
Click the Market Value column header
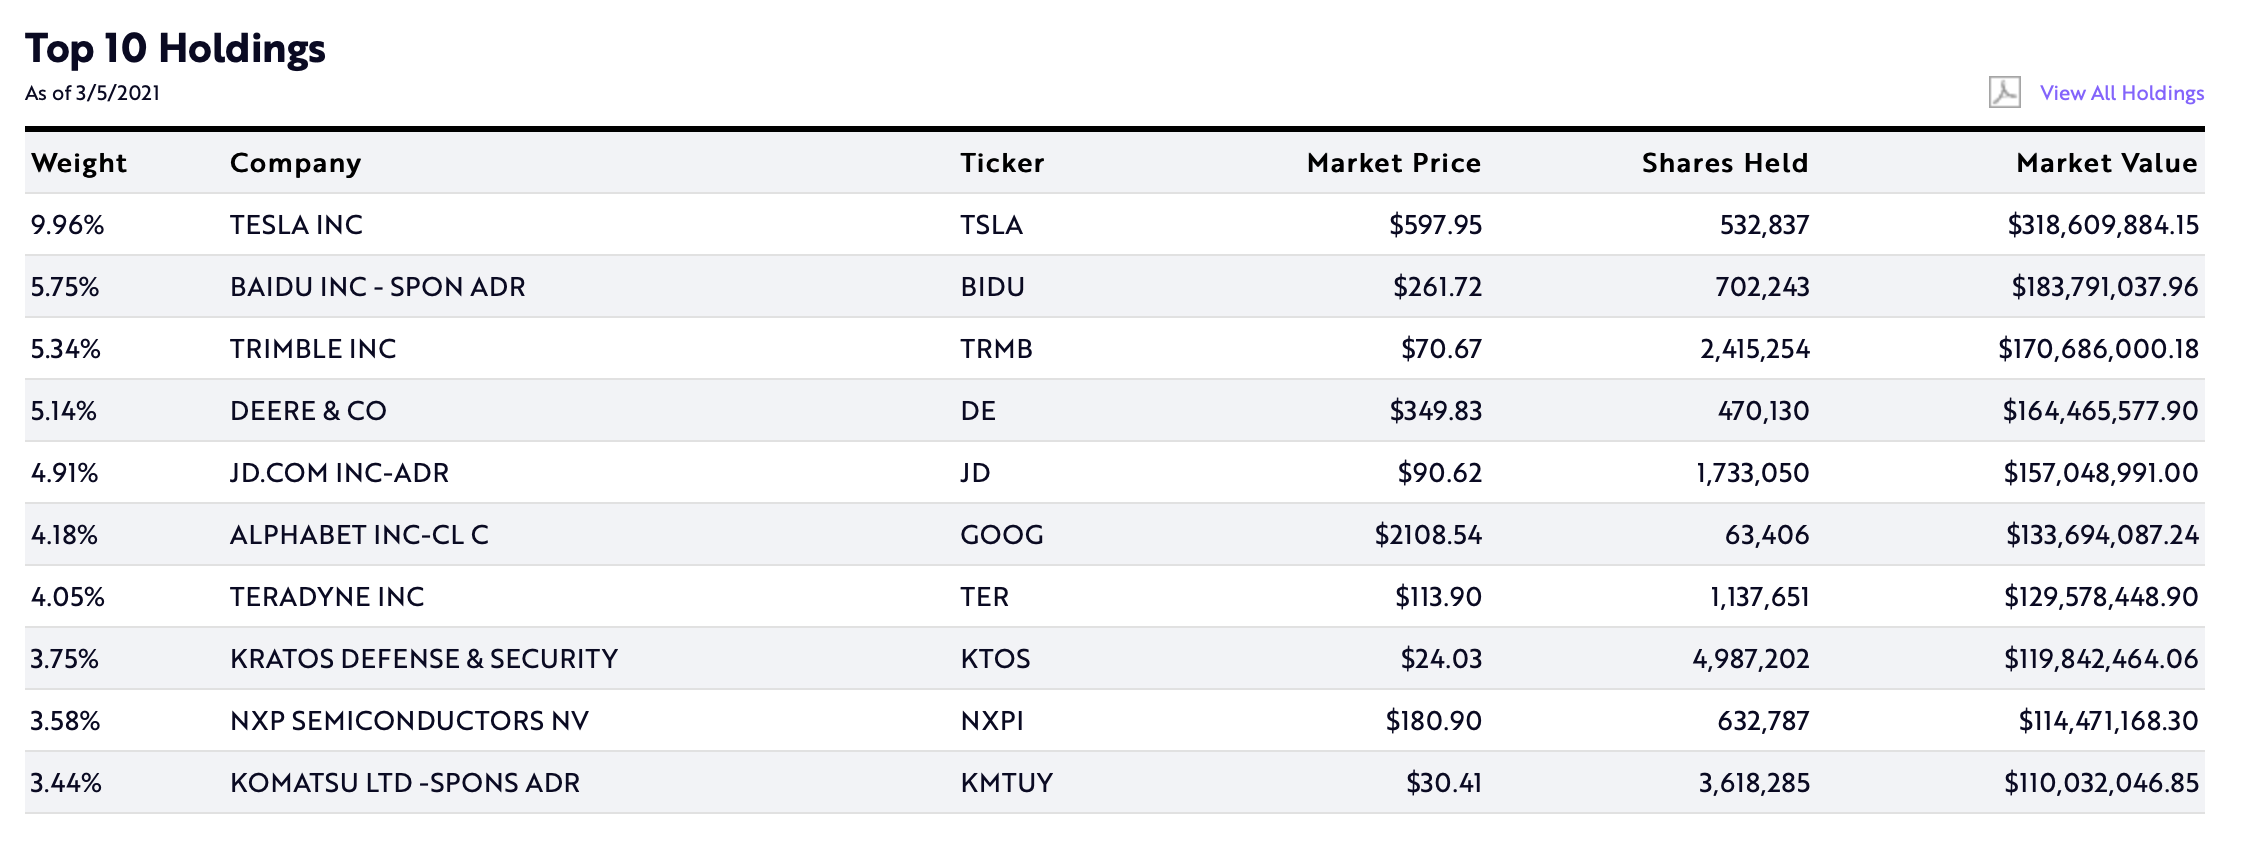coord(2106,163)
